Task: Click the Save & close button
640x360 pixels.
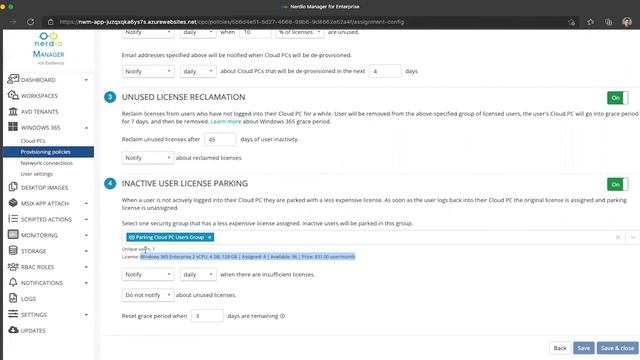Action: click(x=618, y=348)
